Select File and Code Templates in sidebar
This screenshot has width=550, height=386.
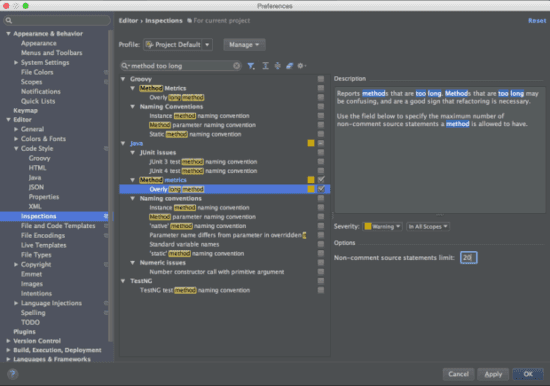tap(58, 226)
